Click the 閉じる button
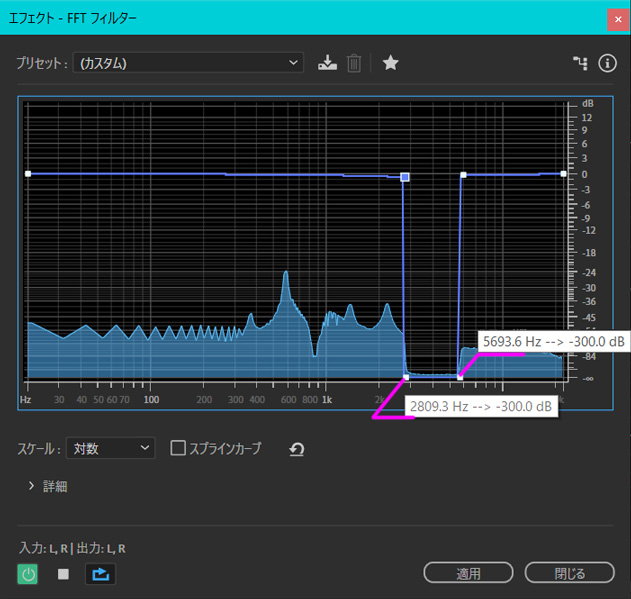631x599 pixels. pos(569,573)
